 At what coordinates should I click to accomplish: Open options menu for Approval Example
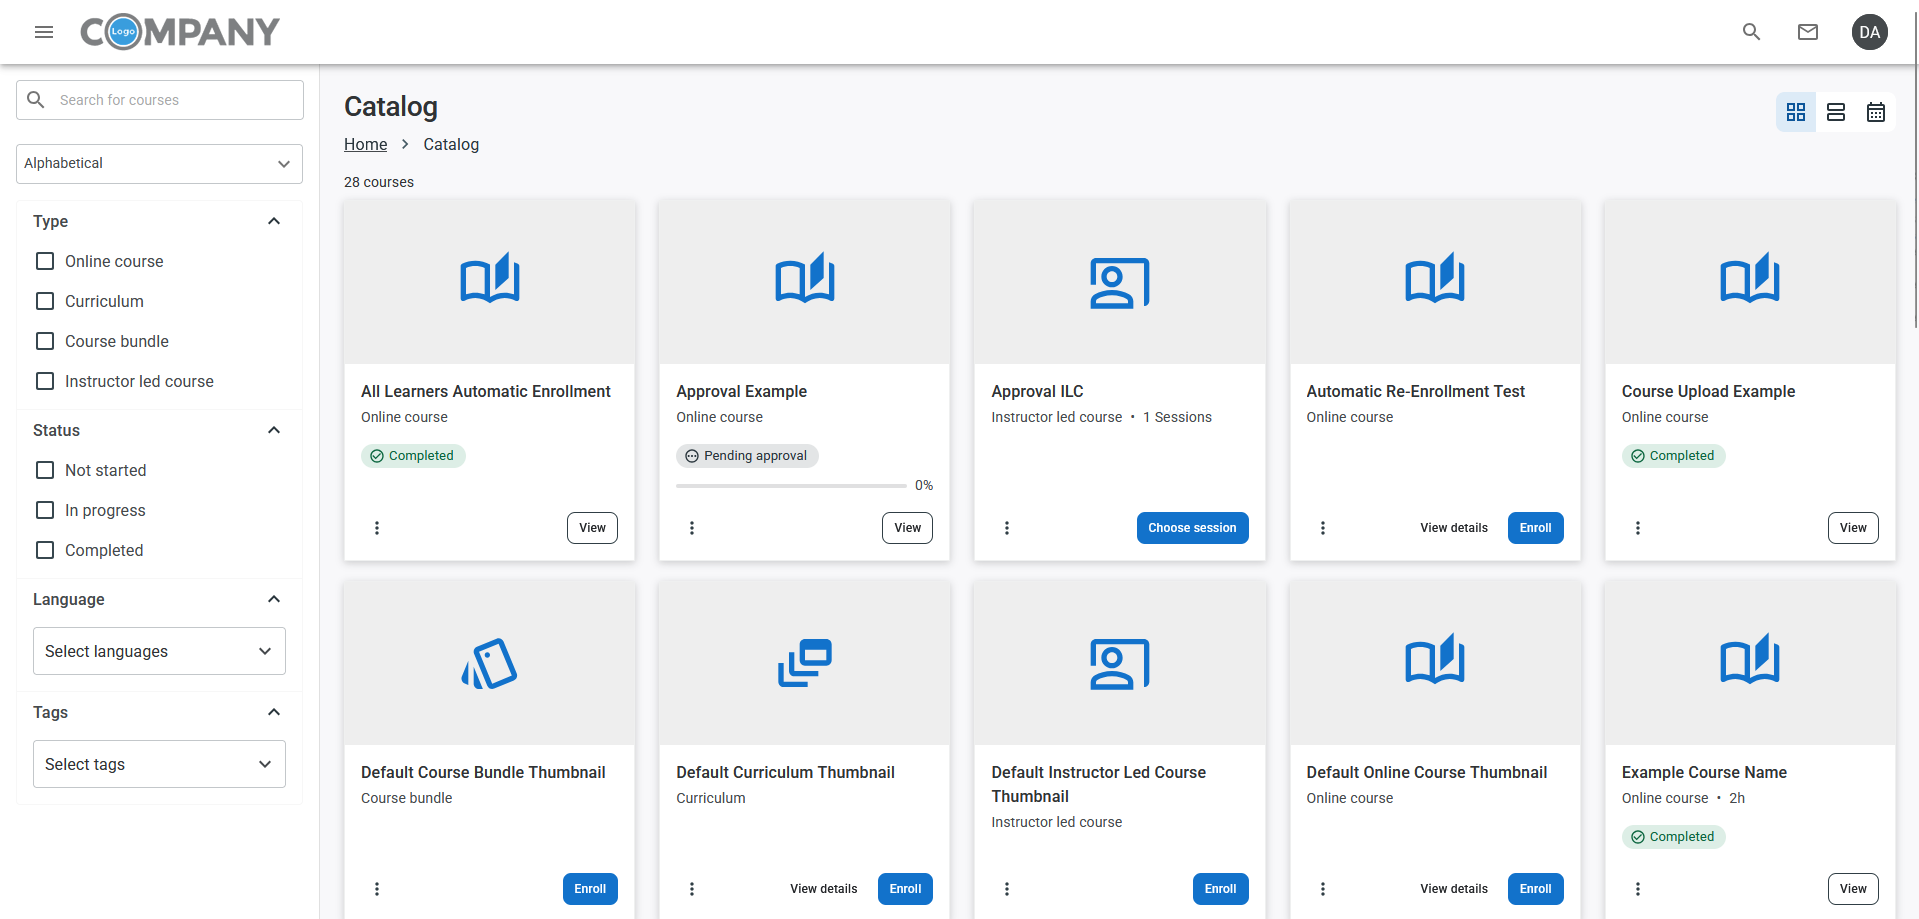(x=692, y=528)
